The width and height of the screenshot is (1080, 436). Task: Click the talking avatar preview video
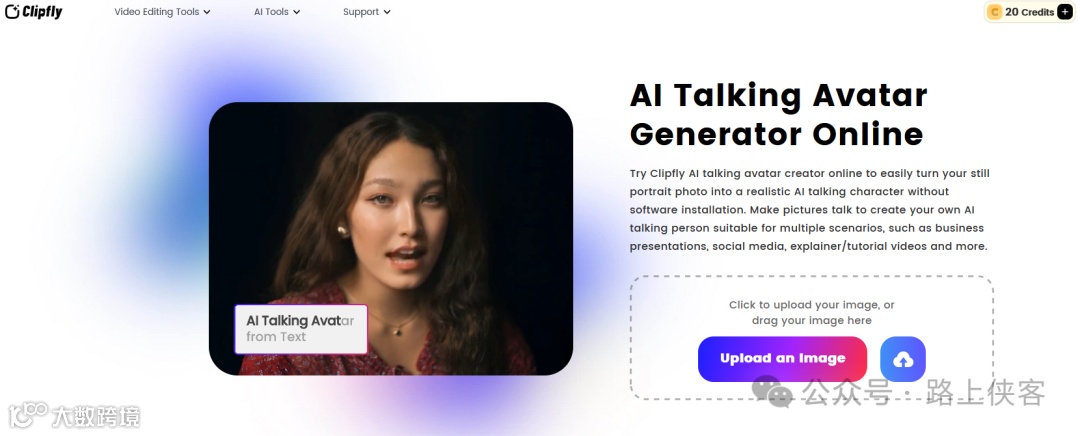[391, 238]
